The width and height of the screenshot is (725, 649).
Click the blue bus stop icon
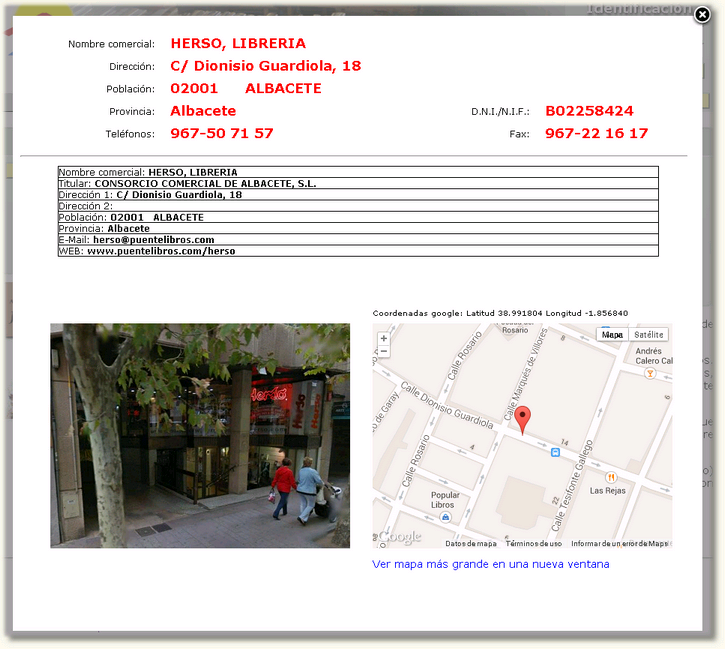(x=555, y=452)
